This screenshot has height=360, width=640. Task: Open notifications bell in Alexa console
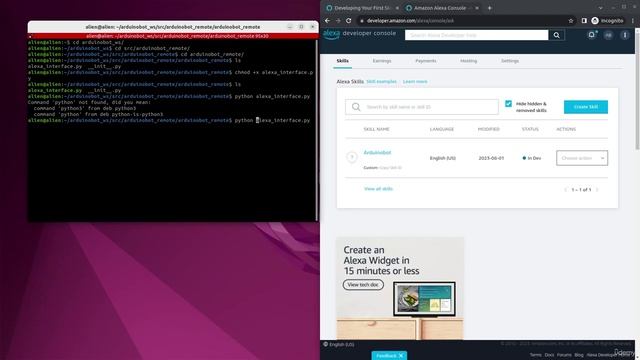point(591,35)
